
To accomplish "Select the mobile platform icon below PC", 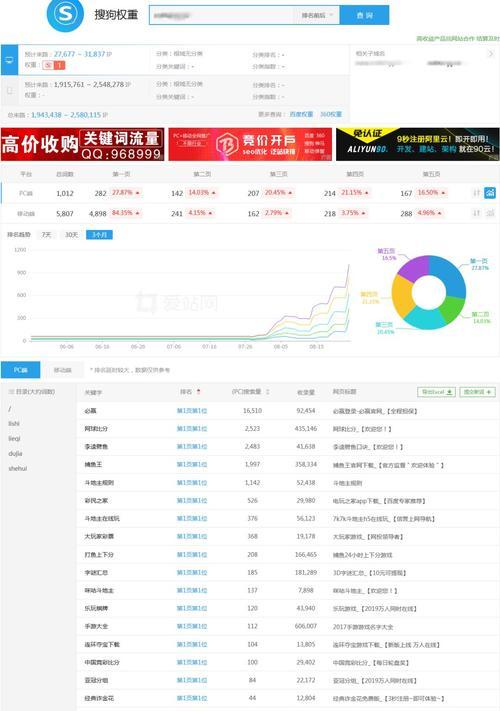I will tap(10, 90).
